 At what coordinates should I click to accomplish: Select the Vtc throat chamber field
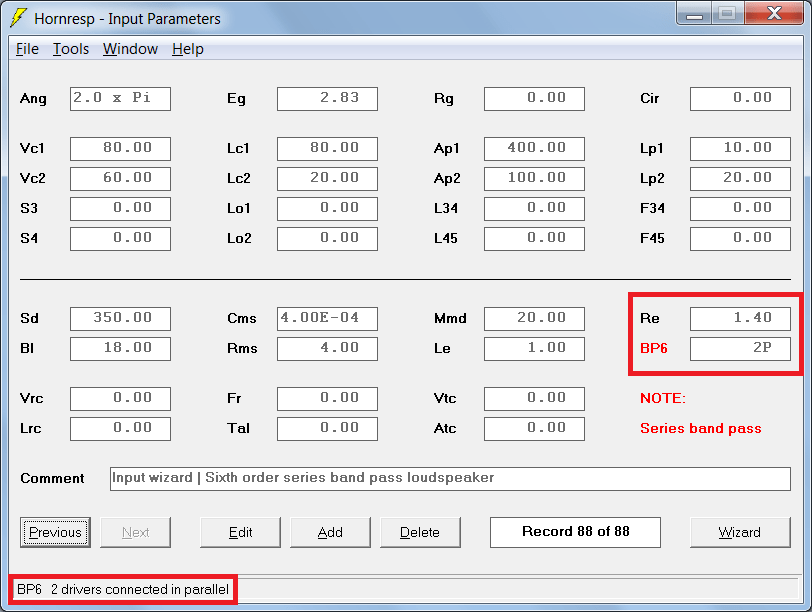pyautogui.click(x=534, y=399)
